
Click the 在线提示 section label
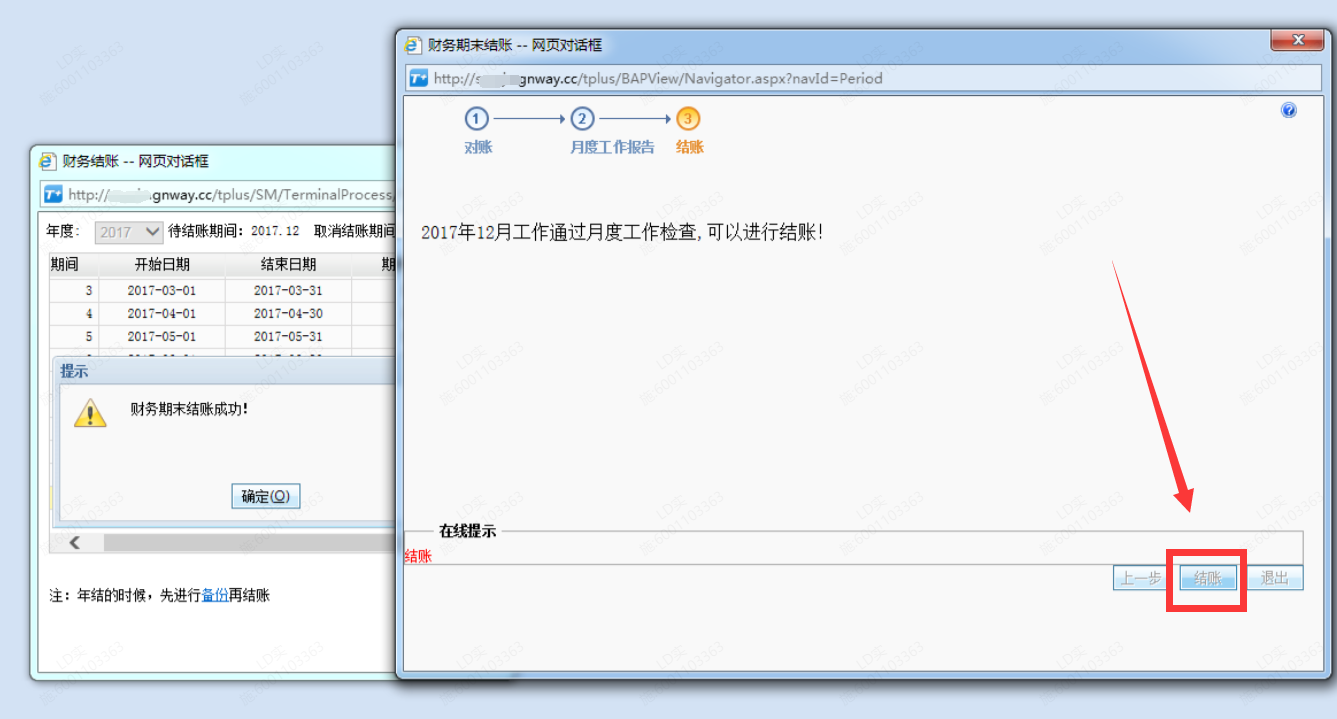point(467,531)
